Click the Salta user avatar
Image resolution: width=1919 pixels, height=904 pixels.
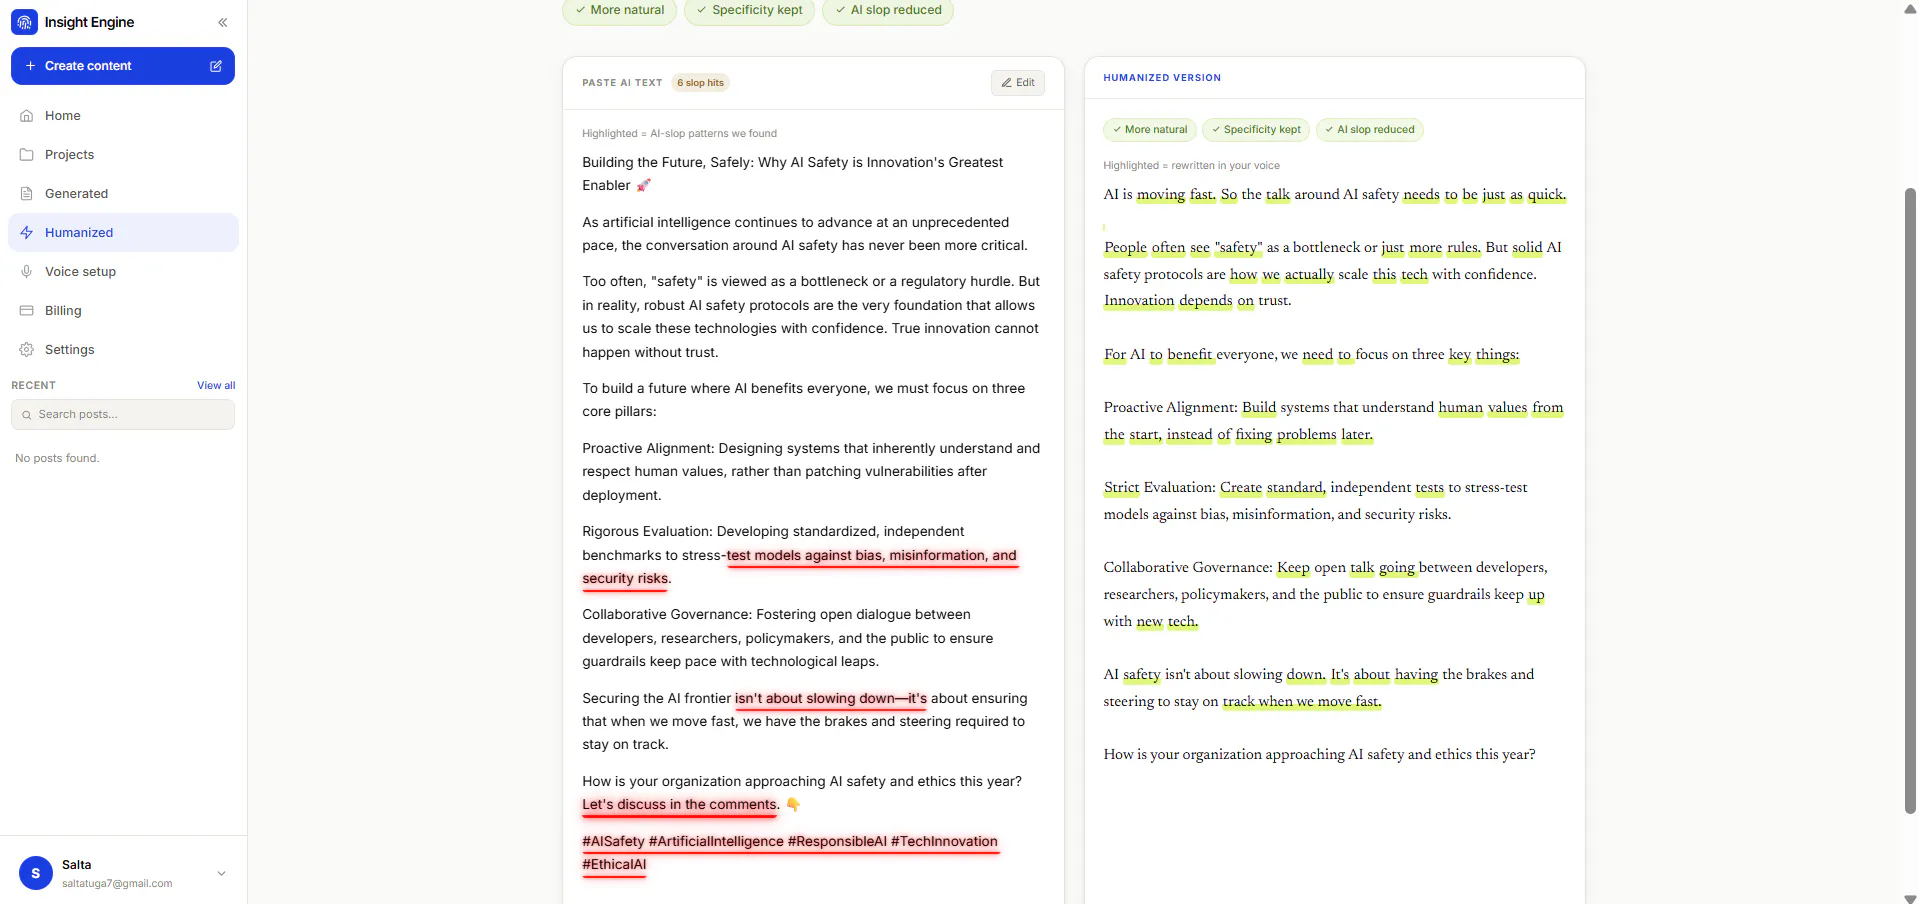coord(36,873)
